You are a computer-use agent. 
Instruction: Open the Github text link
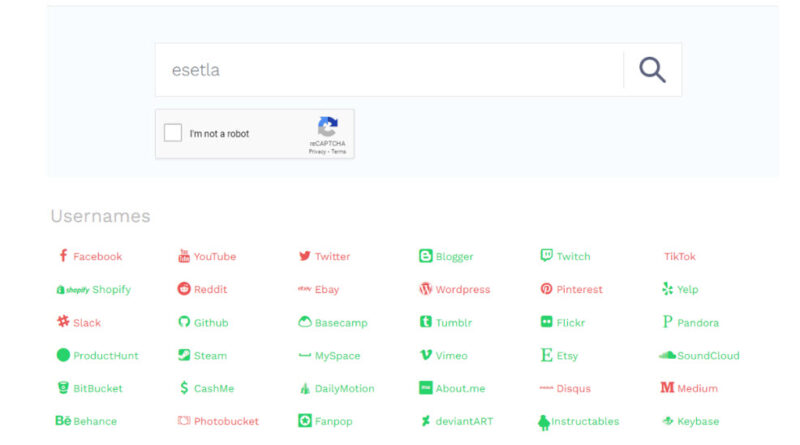pyautogui.click(x=211, y=323)
